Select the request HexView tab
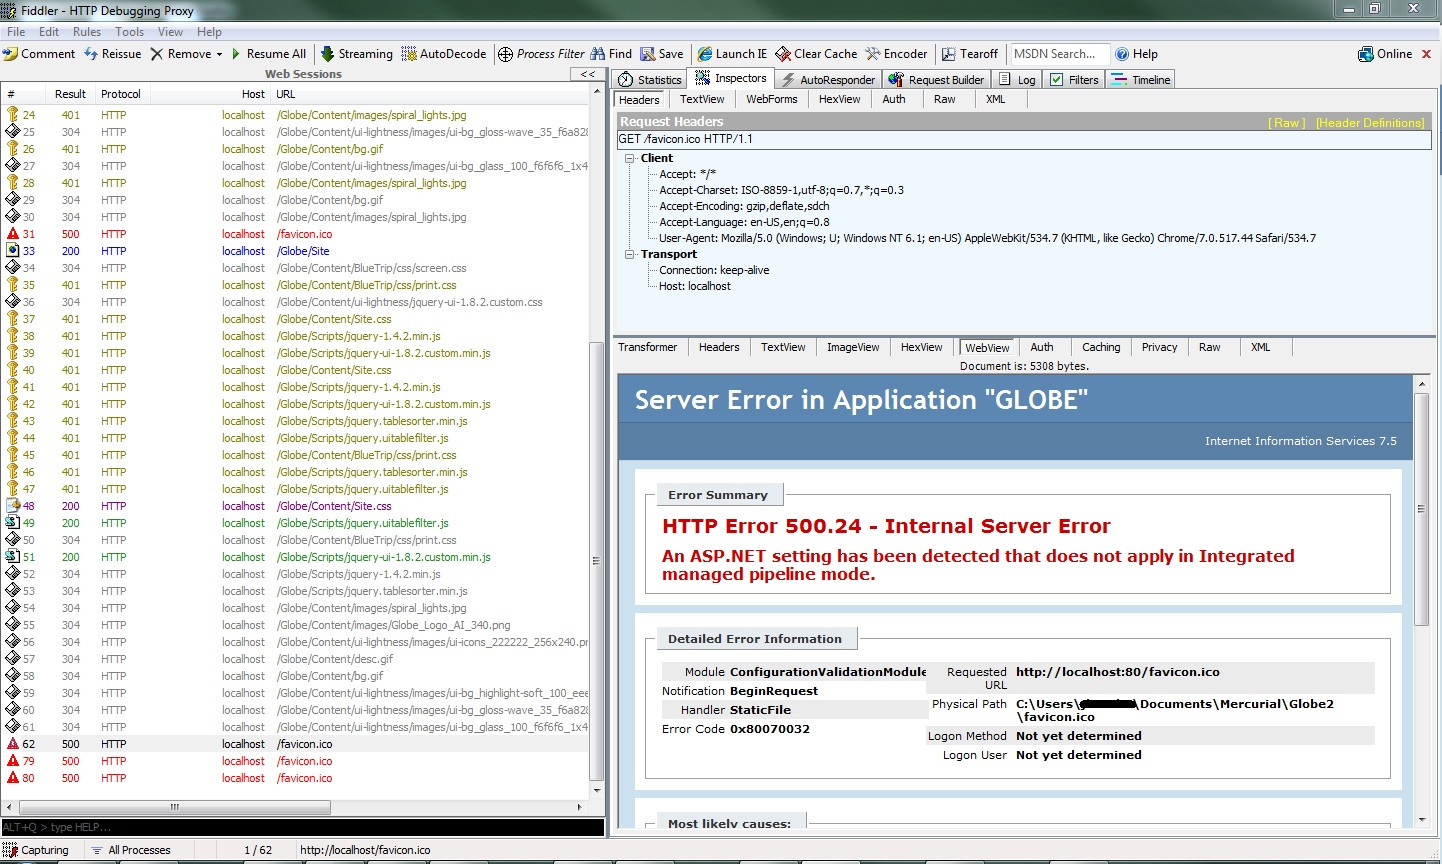This screenshot has height=864, width=1442. (839, 99)
